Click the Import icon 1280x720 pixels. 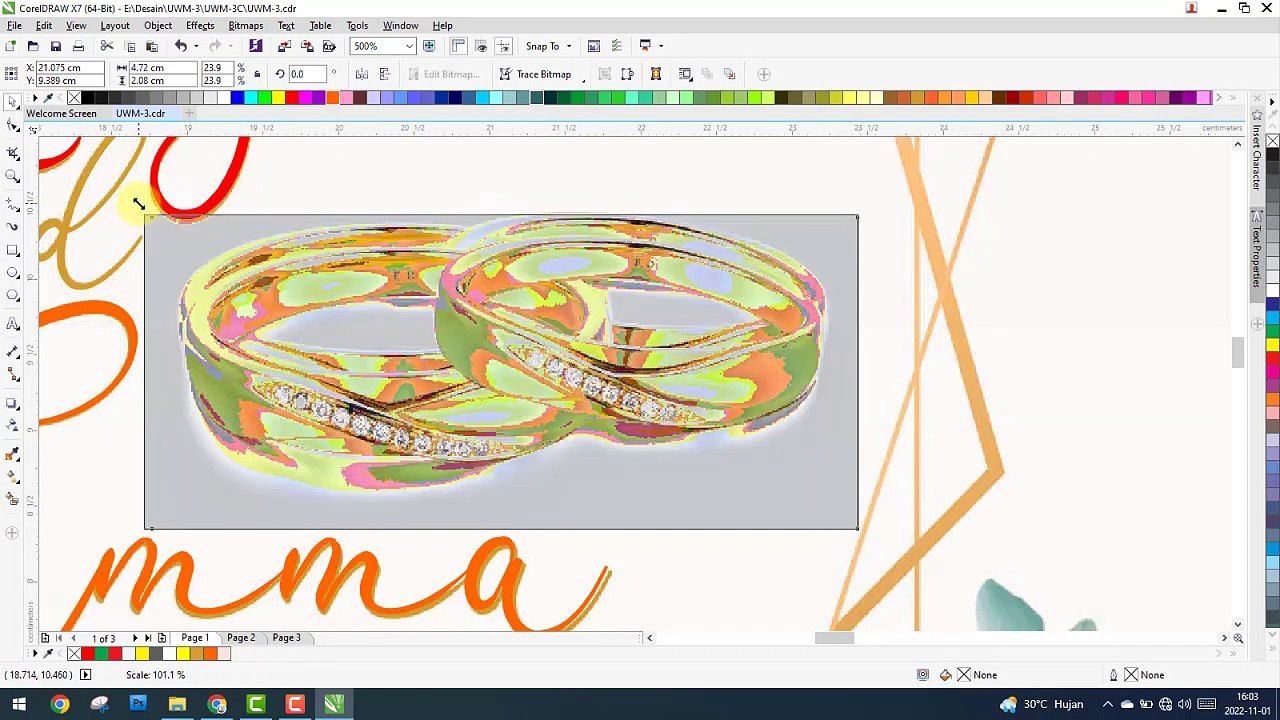[x=284, y=46]
